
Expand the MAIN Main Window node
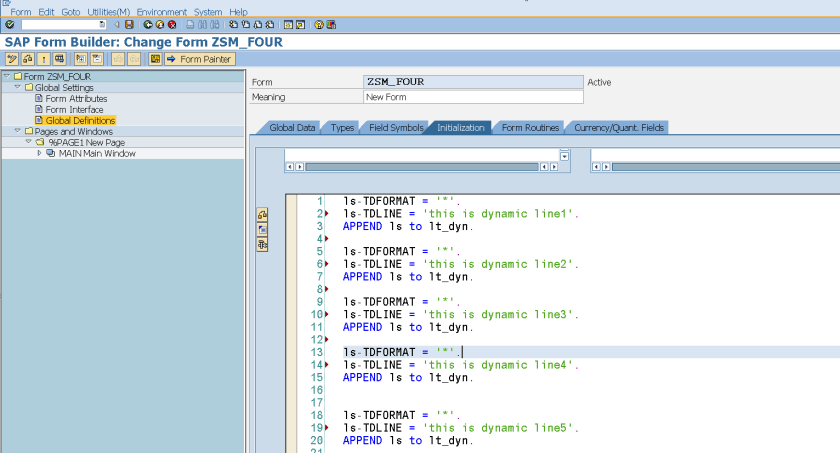coord(39,153)
